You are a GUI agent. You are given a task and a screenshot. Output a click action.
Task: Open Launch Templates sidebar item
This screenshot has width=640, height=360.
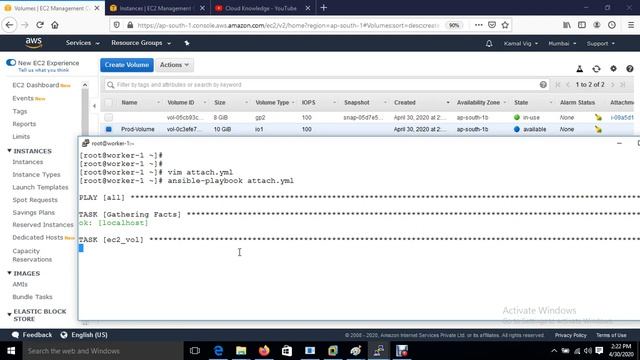coord(40,187)
